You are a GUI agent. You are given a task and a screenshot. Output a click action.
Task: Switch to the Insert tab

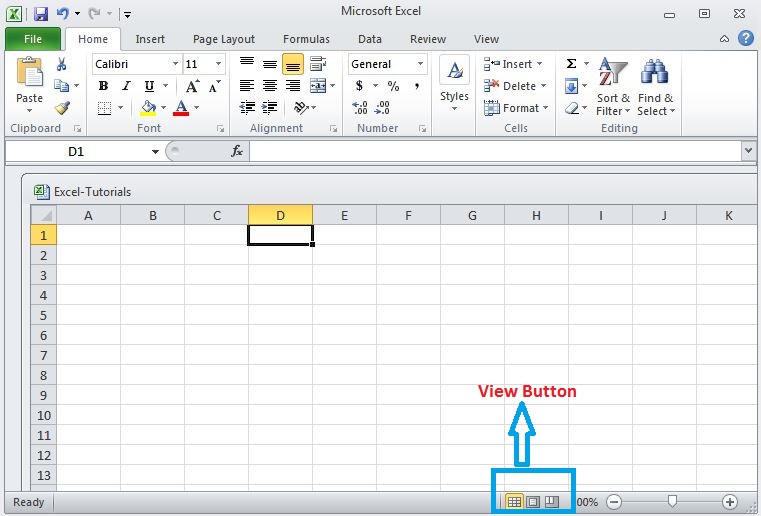tap(150, 39)
